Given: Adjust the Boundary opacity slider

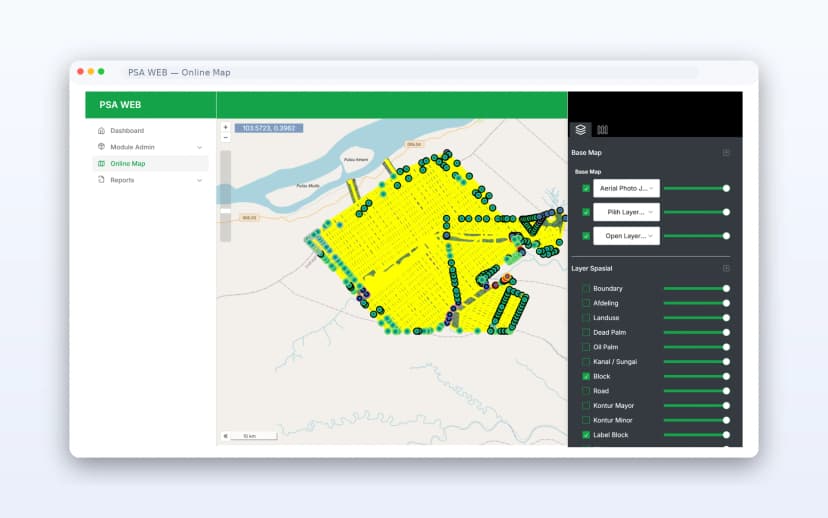Looking at the screenshot, I should pos(697,288).
